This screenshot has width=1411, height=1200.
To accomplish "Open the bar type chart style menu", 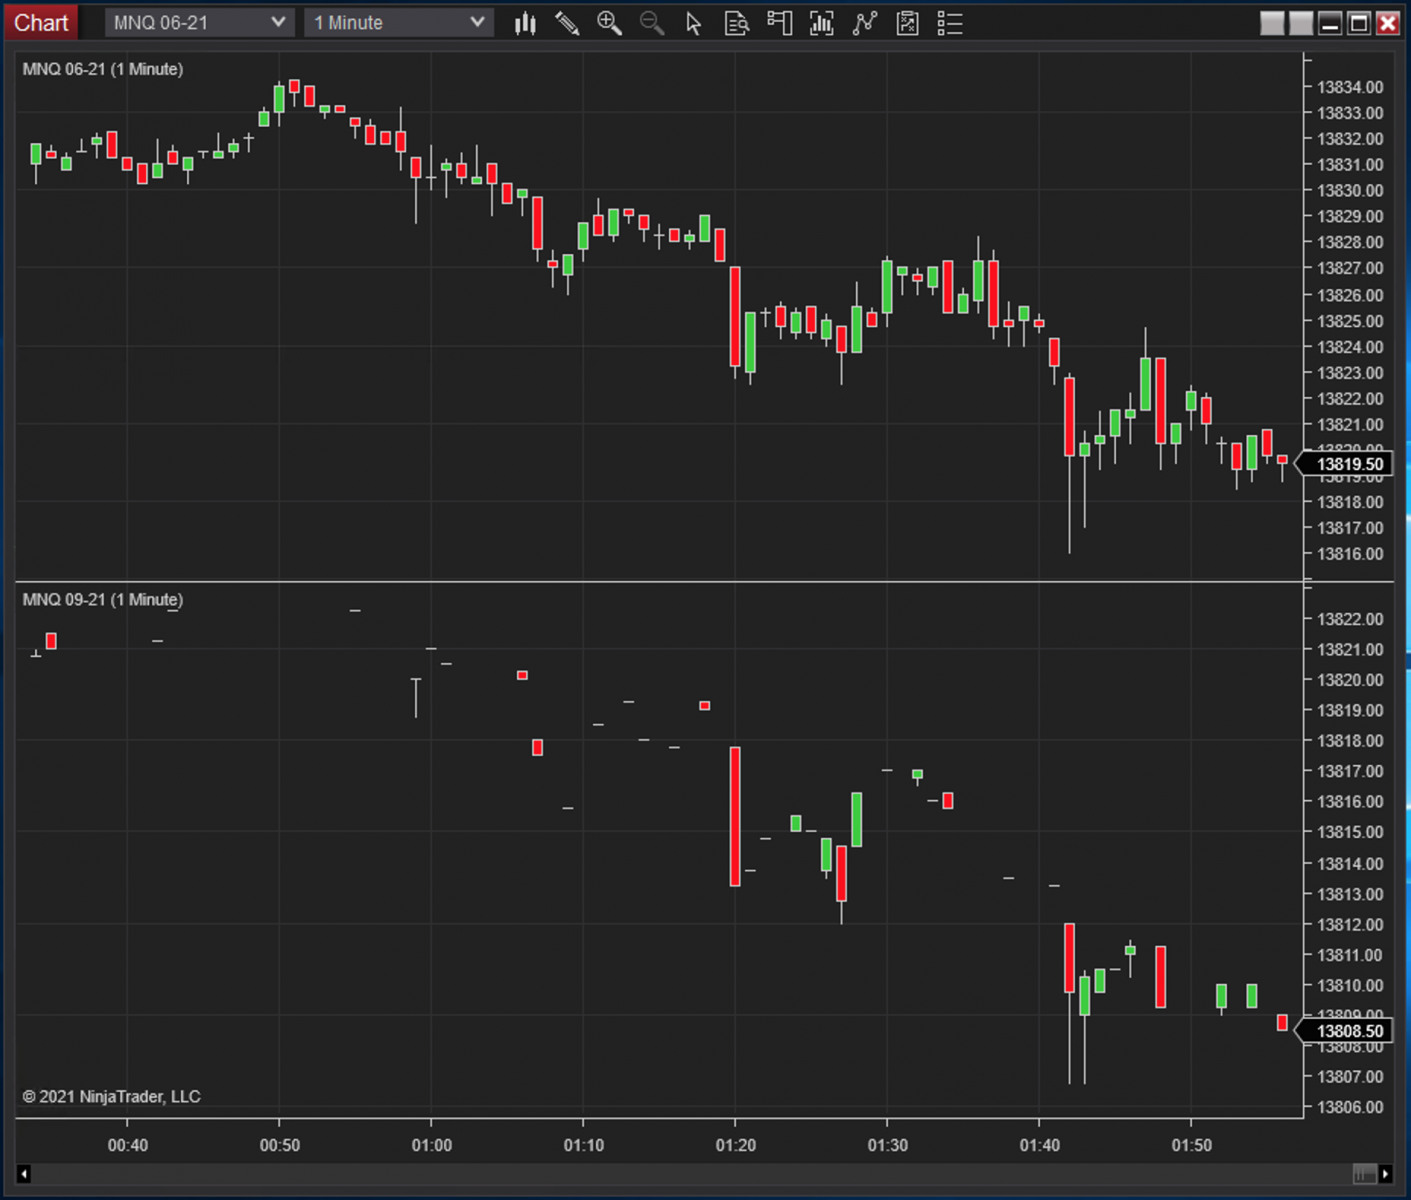I will (x=525, y=23).
